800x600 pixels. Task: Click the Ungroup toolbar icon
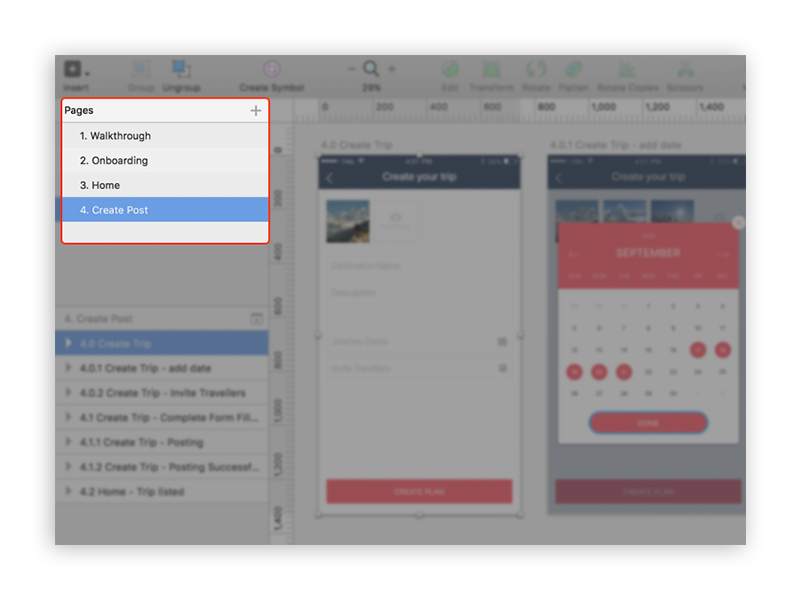(181, 69)
